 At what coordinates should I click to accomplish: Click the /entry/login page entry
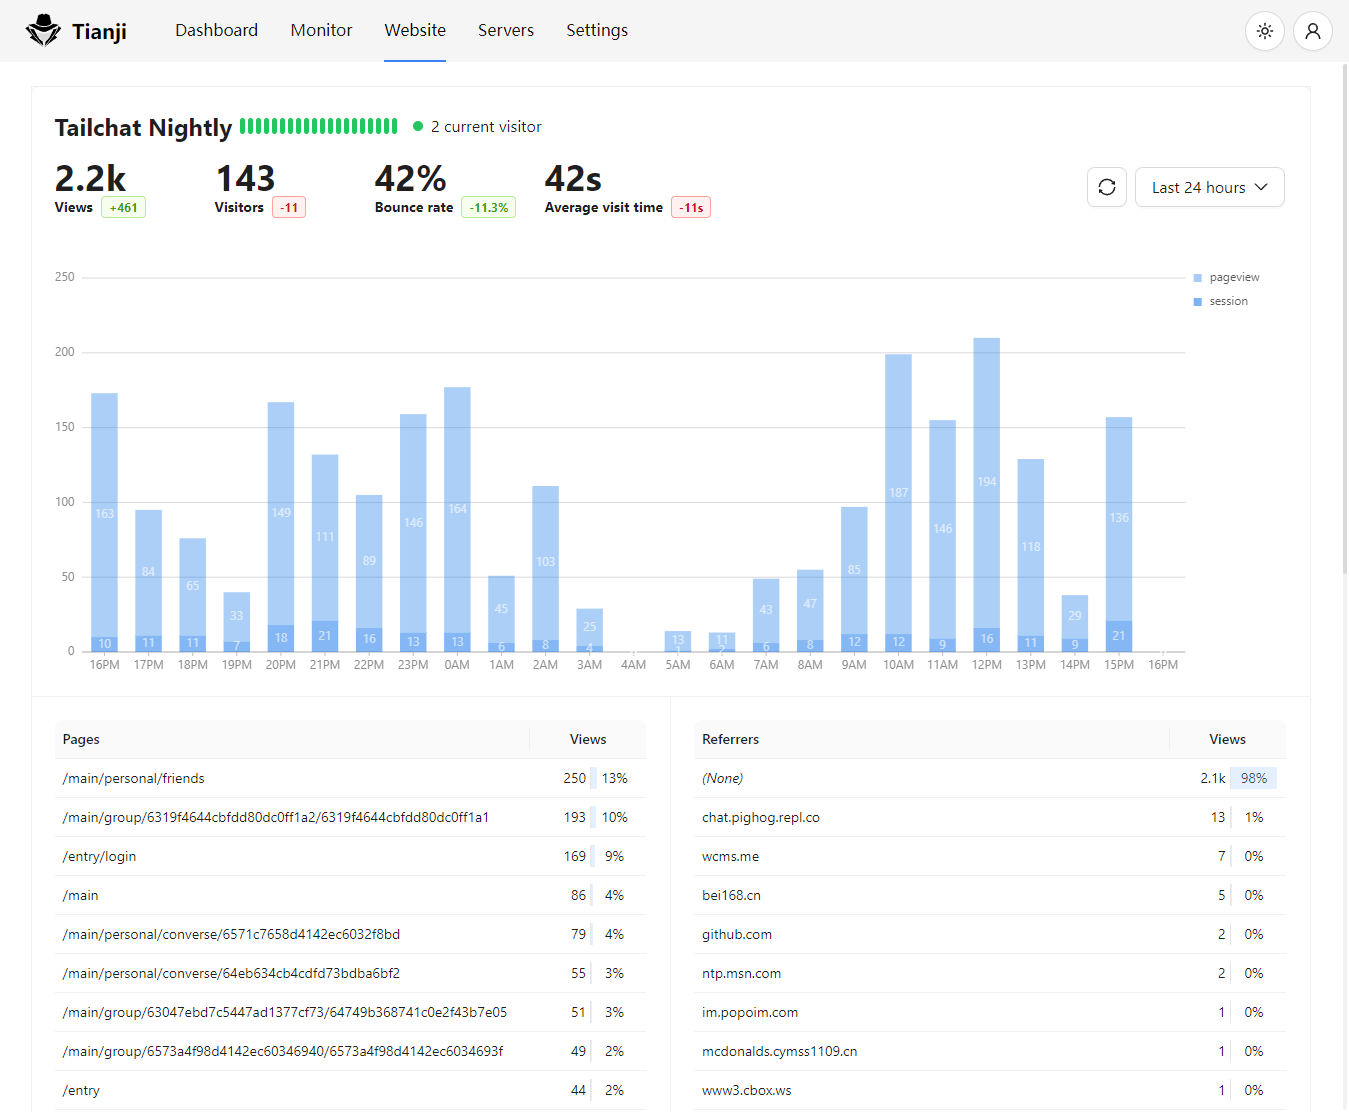tap(99, 856)
